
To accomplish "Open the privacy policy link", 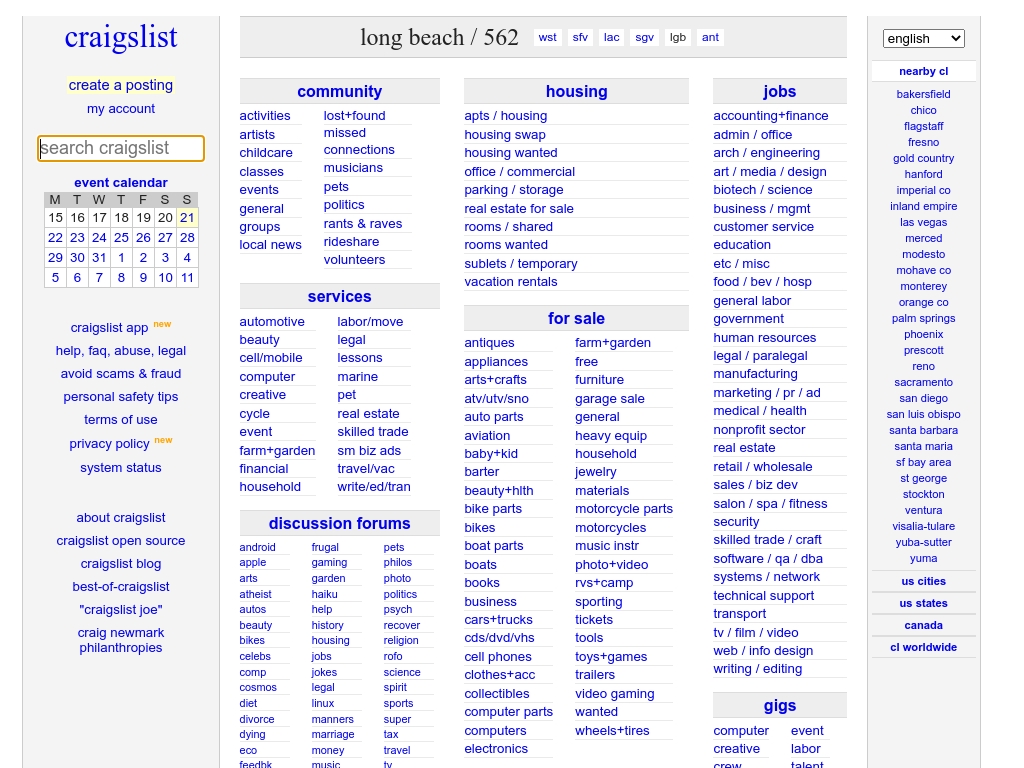I will [110, 444].
